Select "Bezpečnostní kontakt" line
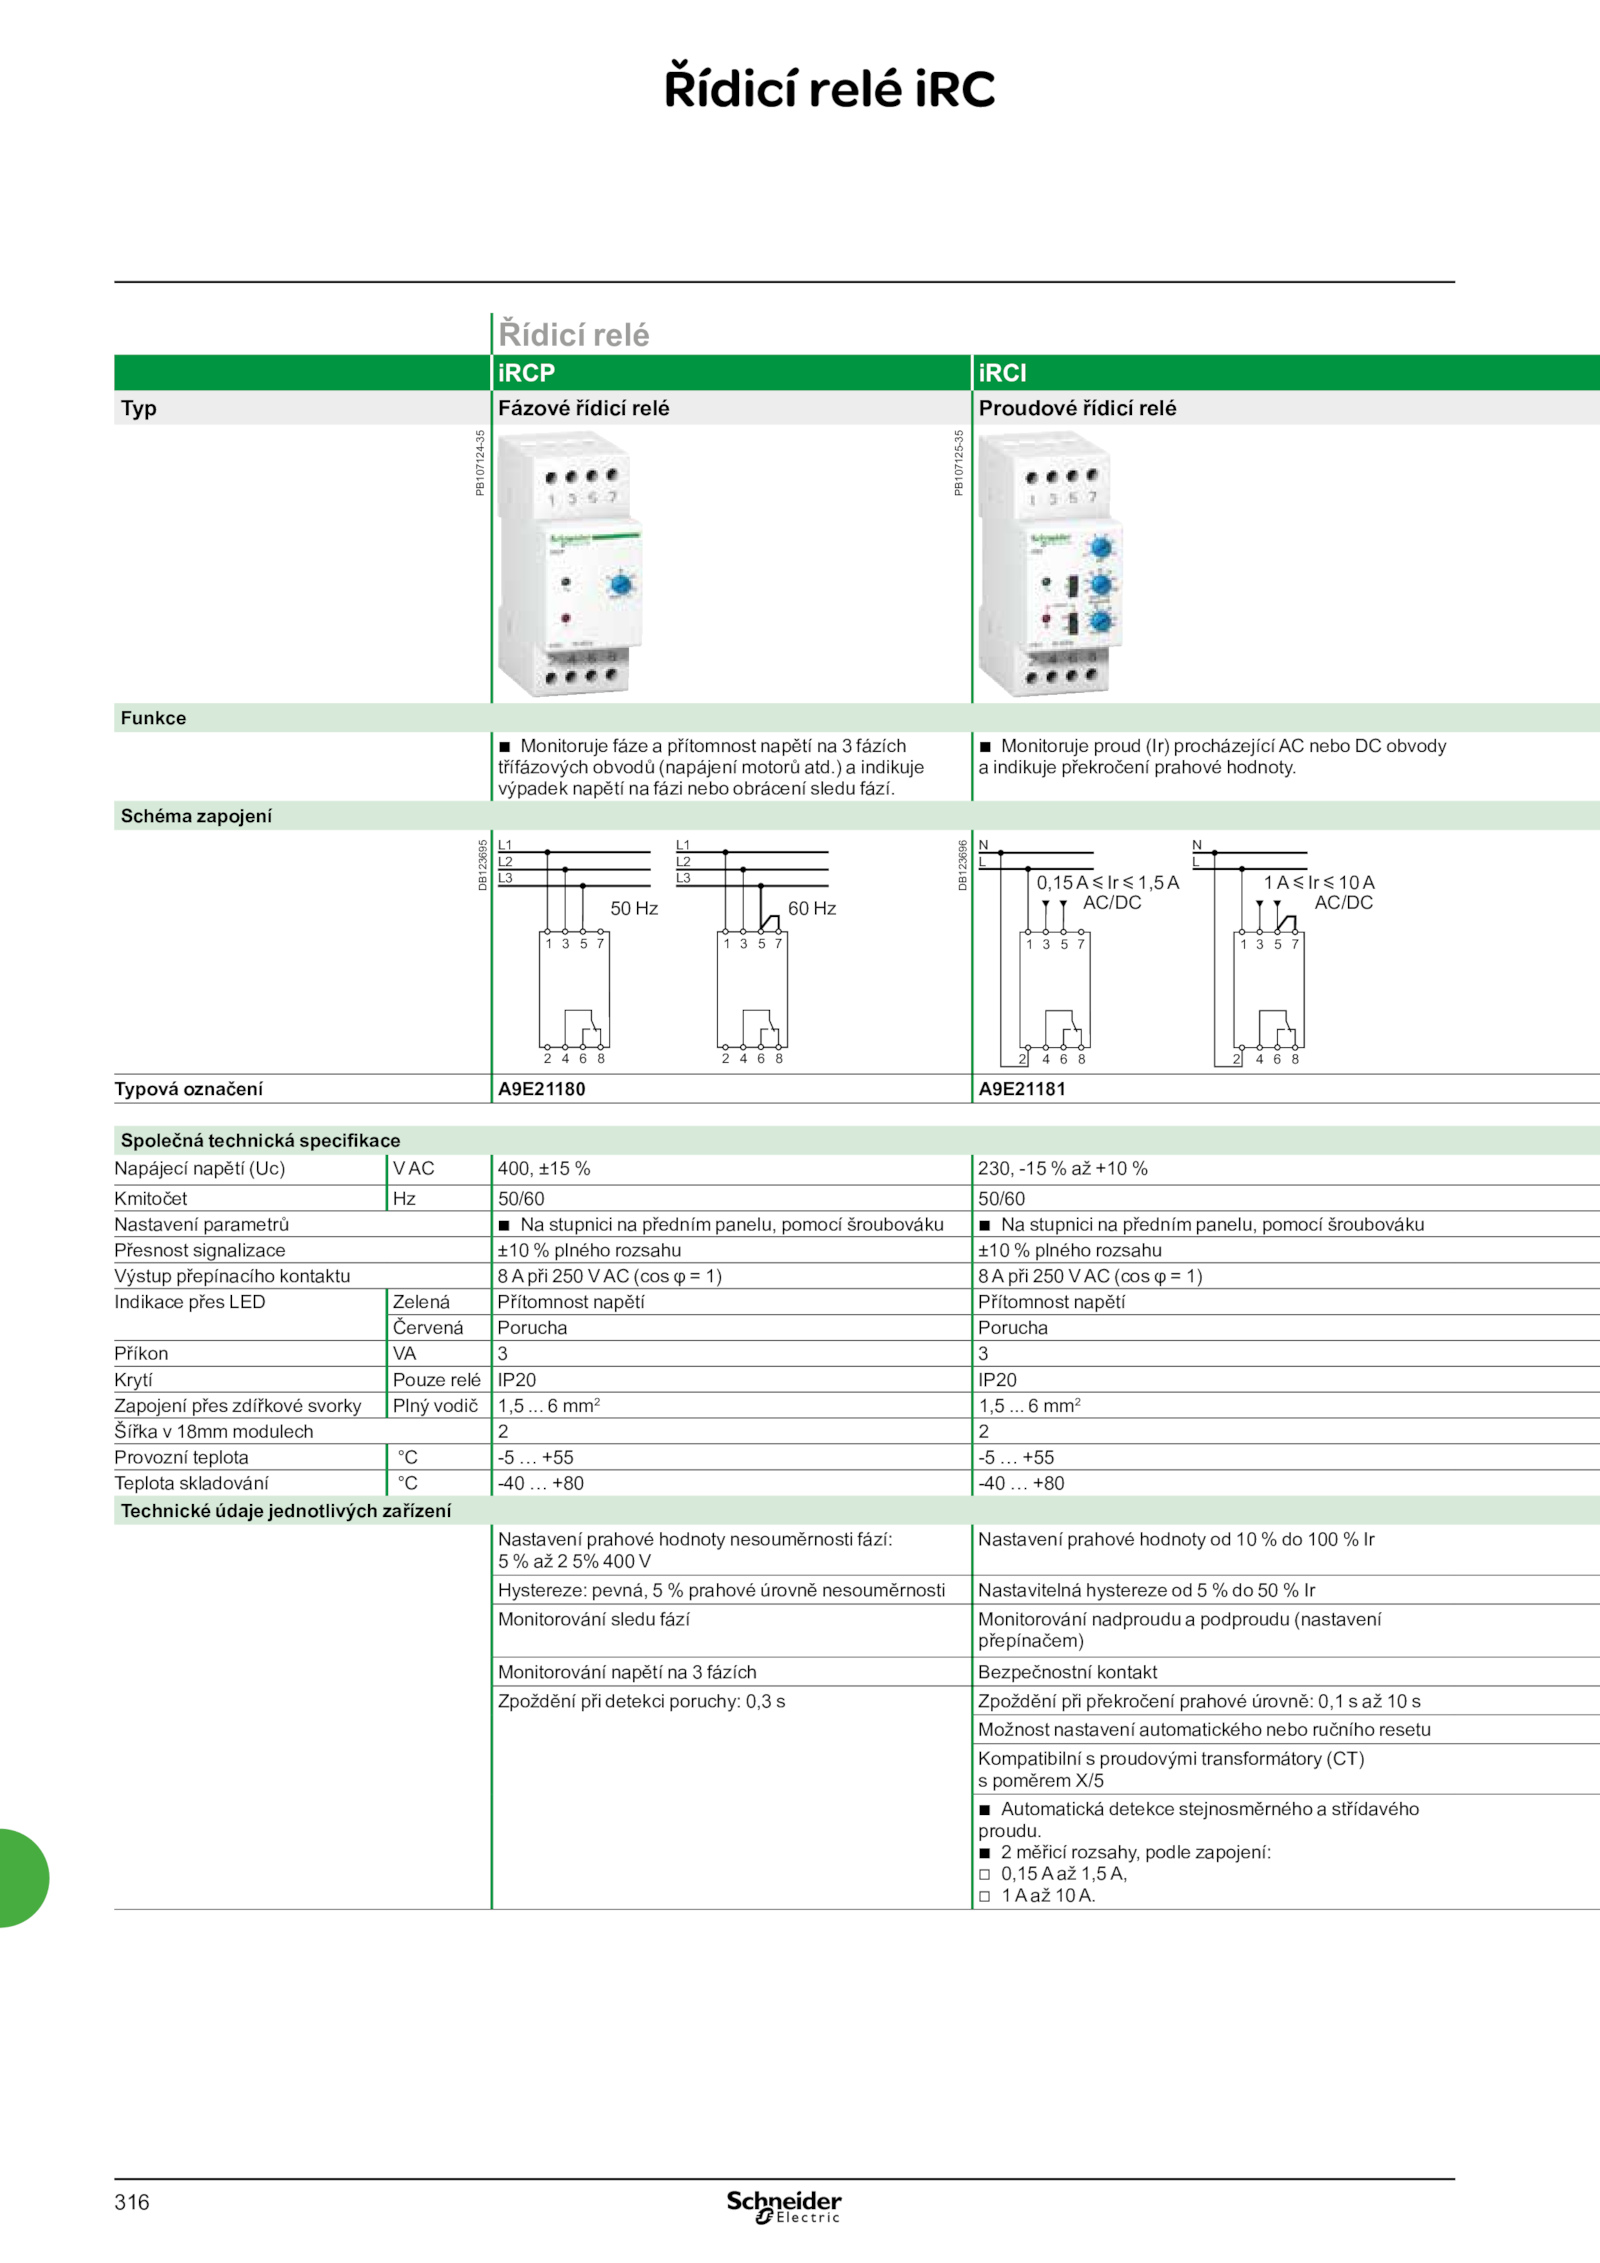The height and width of the screenshot is (2263, 1600). [x=1068, y=1672]
